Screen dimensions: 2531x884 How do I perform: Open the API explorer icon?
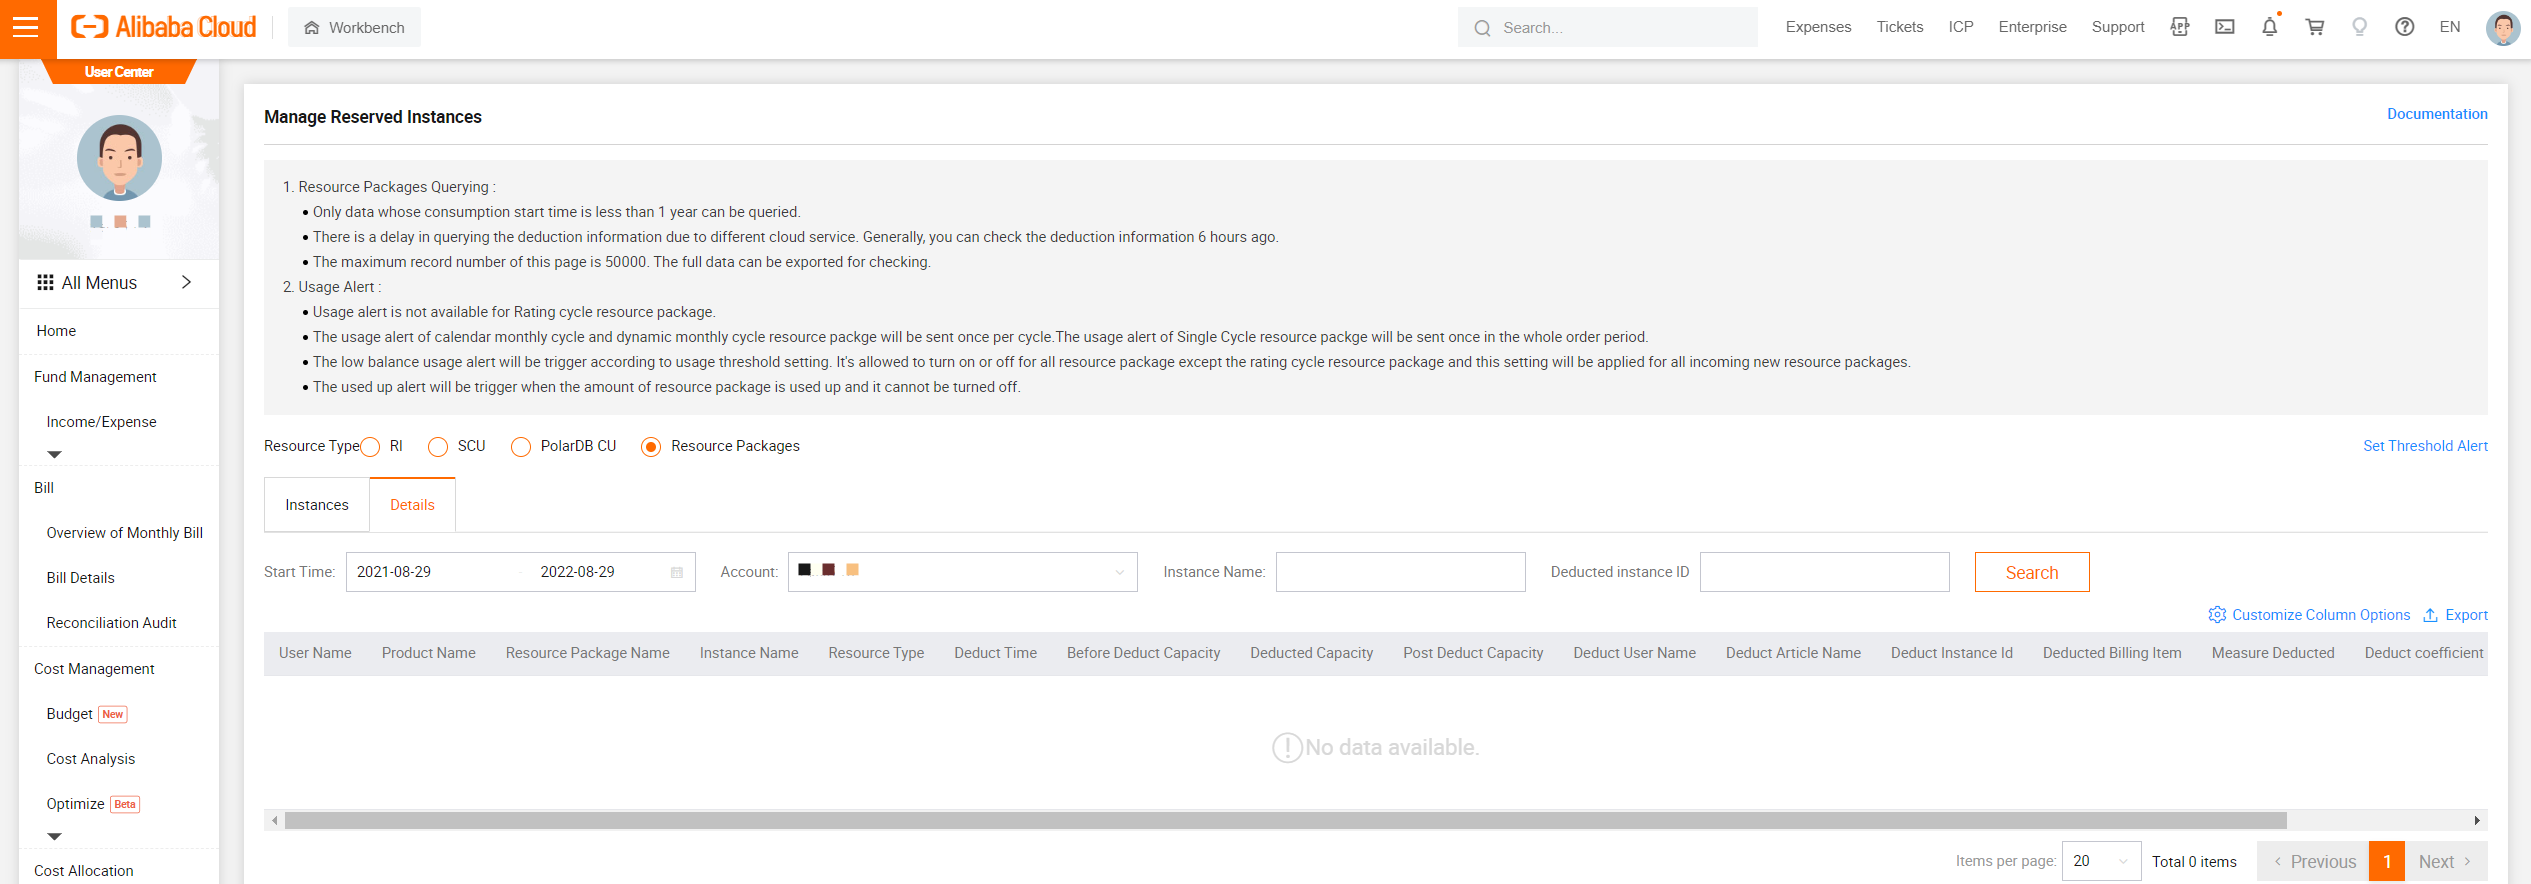2180,27
